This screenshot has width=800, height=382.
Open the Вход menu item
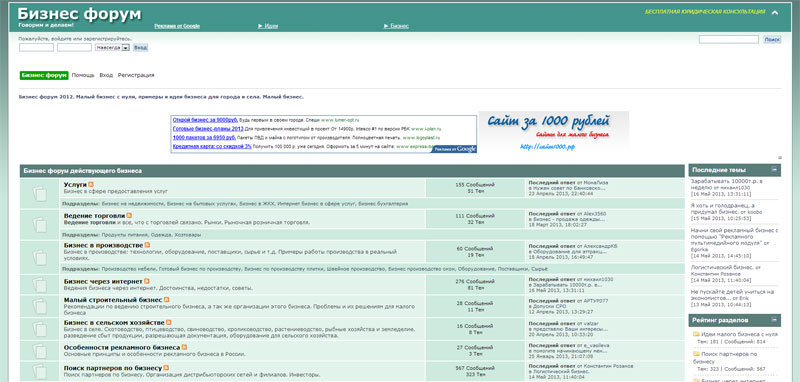coord(106,75)
